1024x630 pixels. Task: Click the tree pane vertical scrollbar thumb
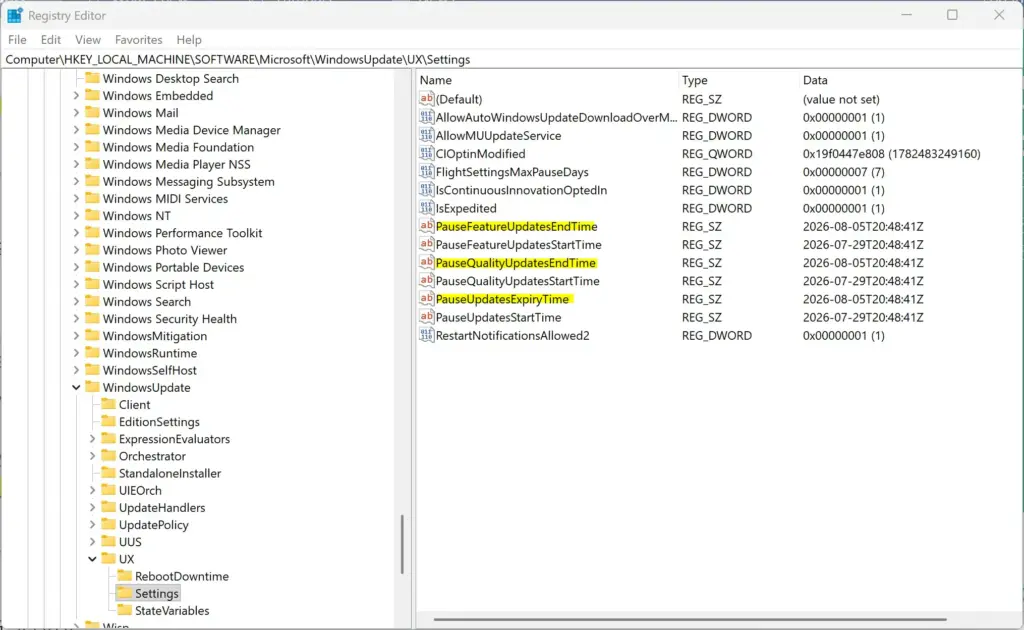click(x=402, y=544)
